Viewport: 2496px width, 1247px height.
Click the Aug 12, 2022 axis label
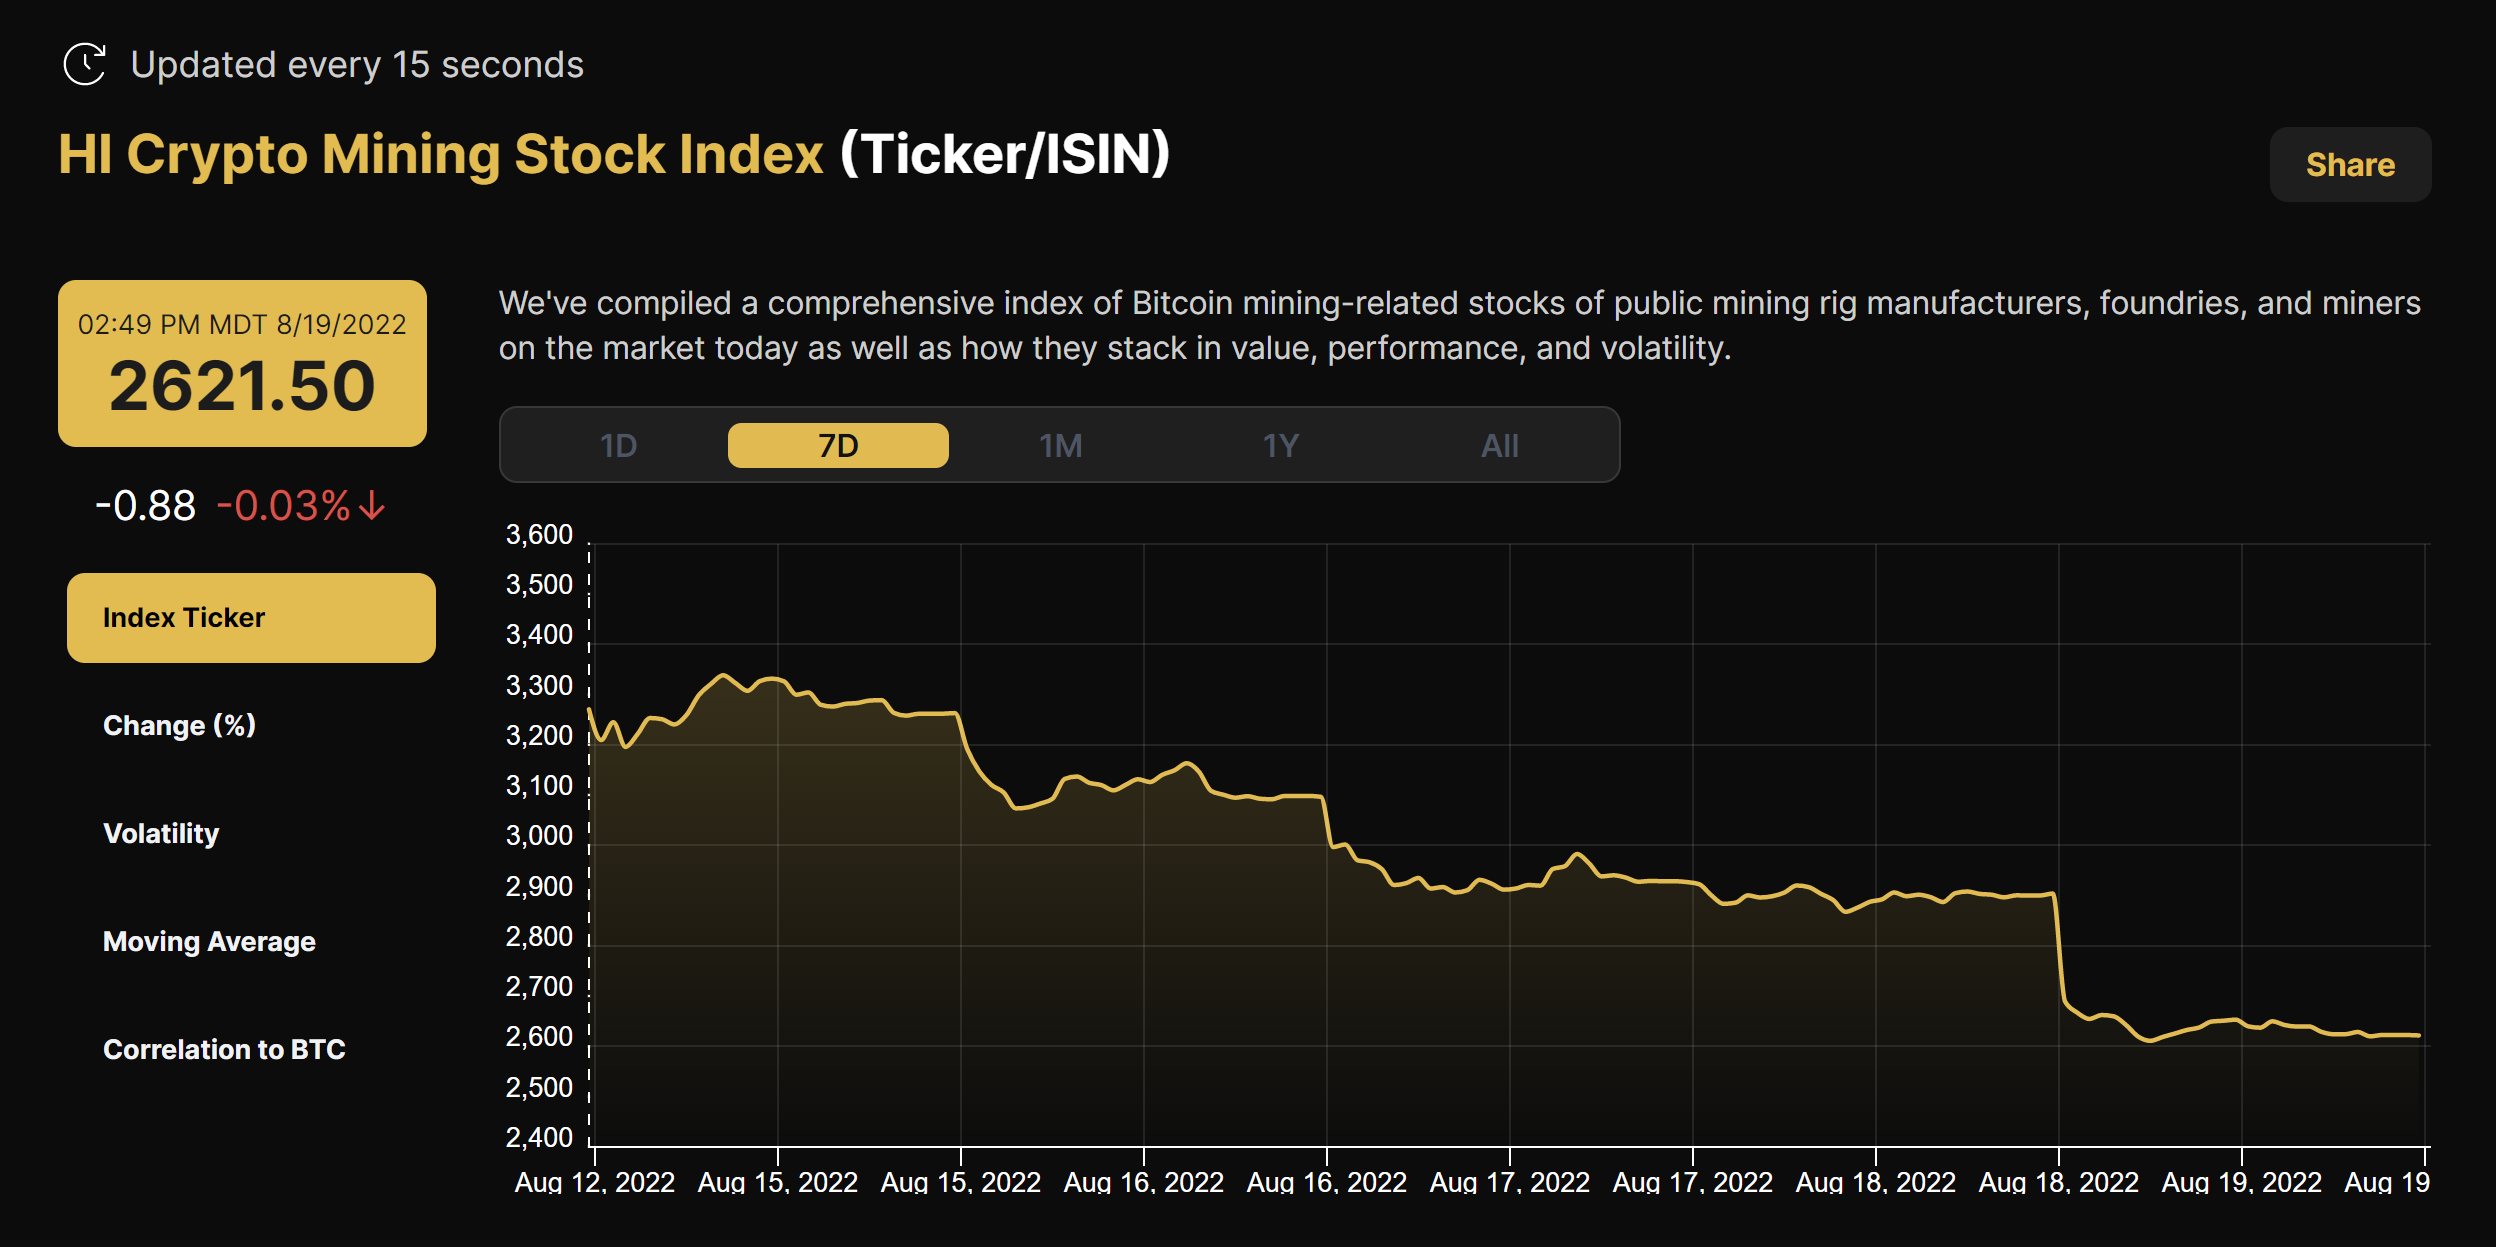pyautogui.click(x=596, y=1182)
